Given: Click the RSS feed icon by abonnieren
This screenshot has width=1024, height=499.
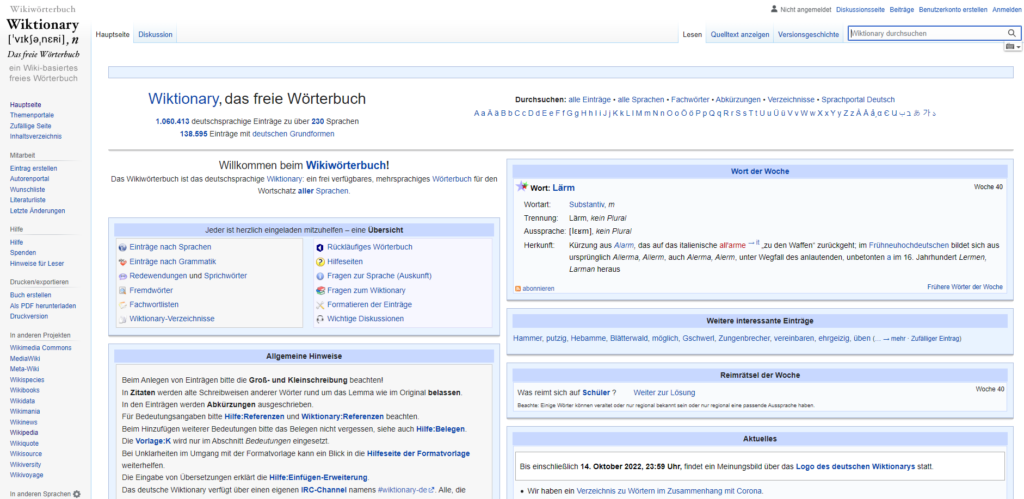Looking at the screenshot, I should [518, 288].
